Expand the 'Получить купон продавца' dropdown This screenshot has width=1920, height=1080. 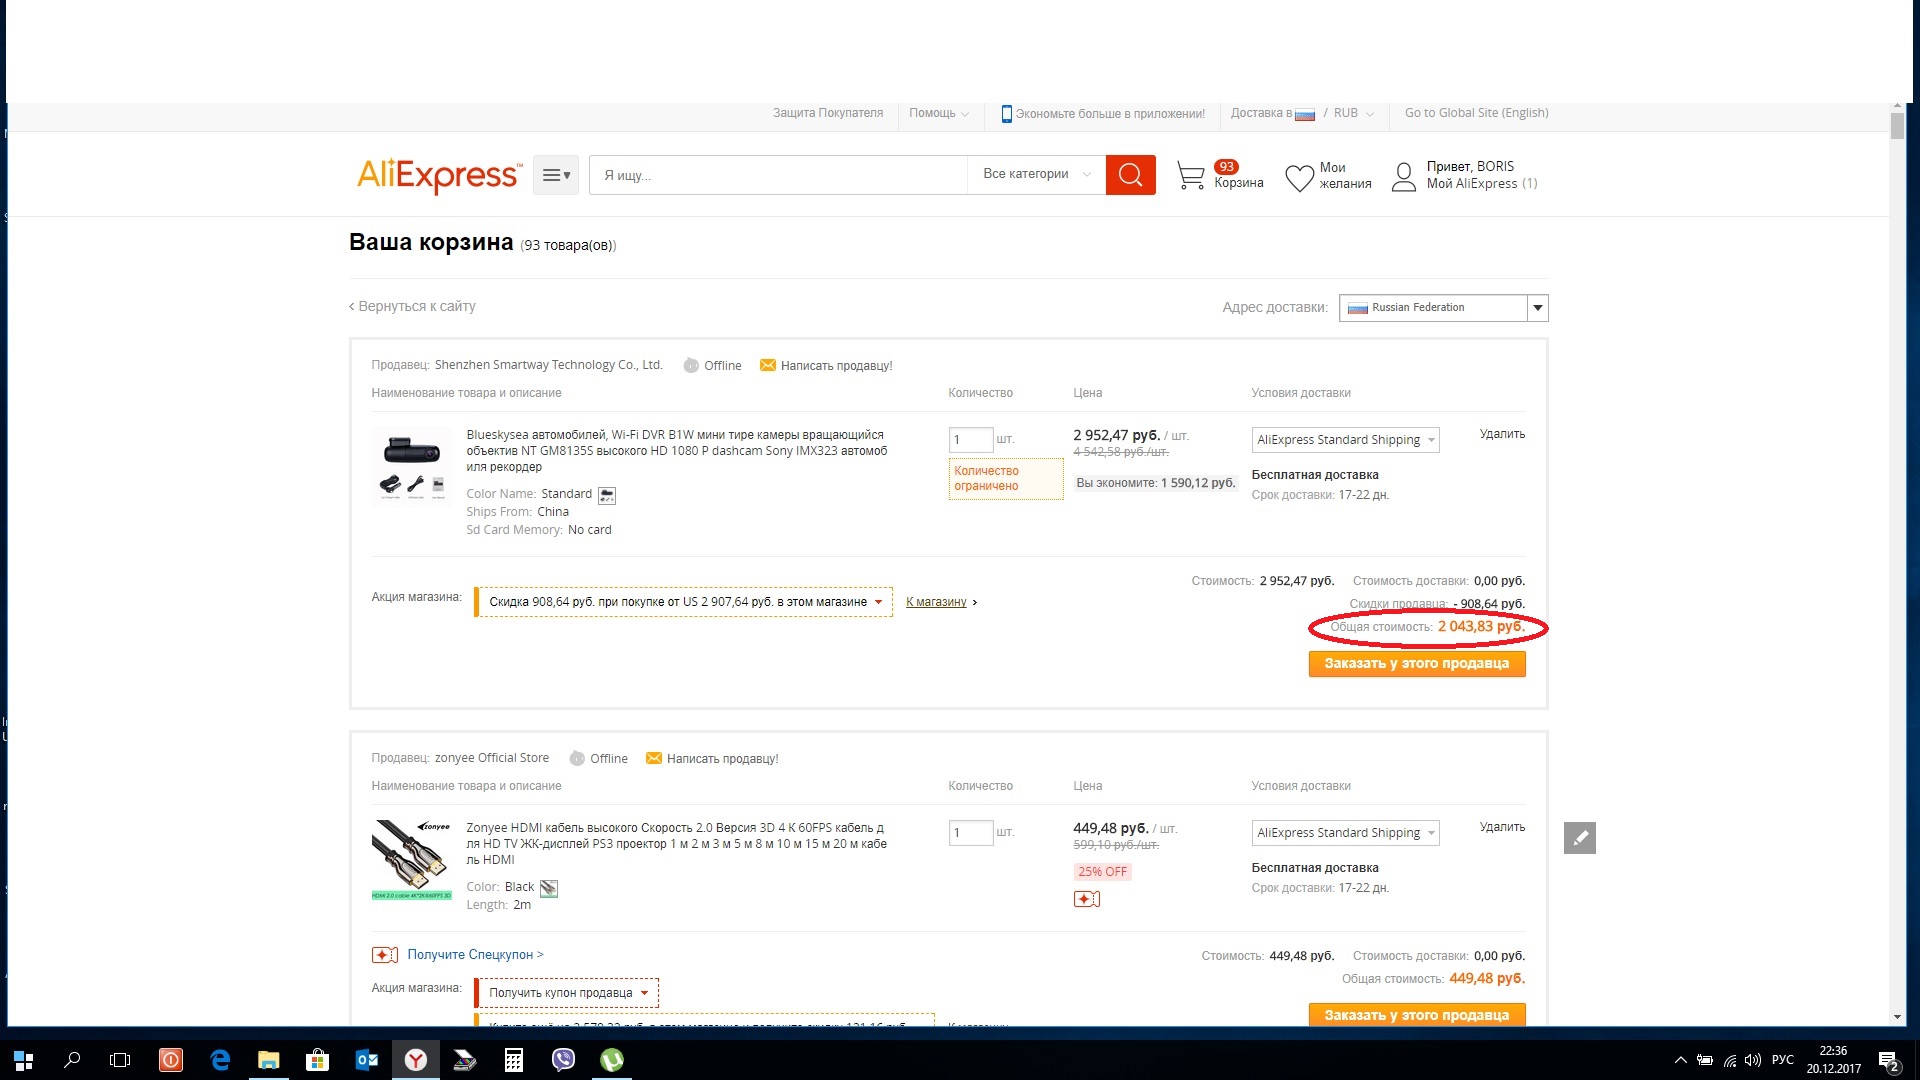(x=567, y=993)
